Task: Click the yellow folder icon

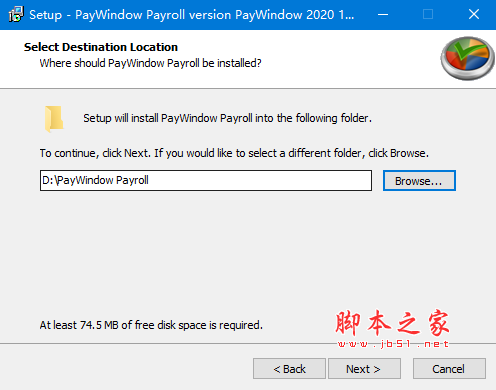Action: tap(54, 119)
